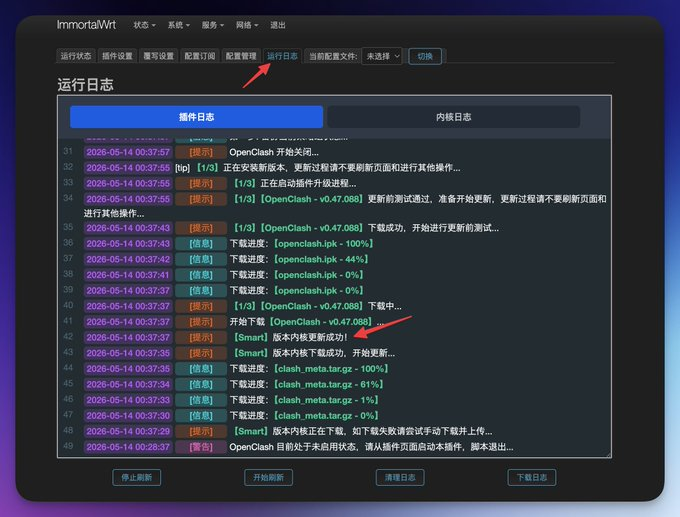The height and width of the screenshot is (517, 680).
Task: Click log line 'clash_meta.tar.gz - 0%'
Action: 304,416
